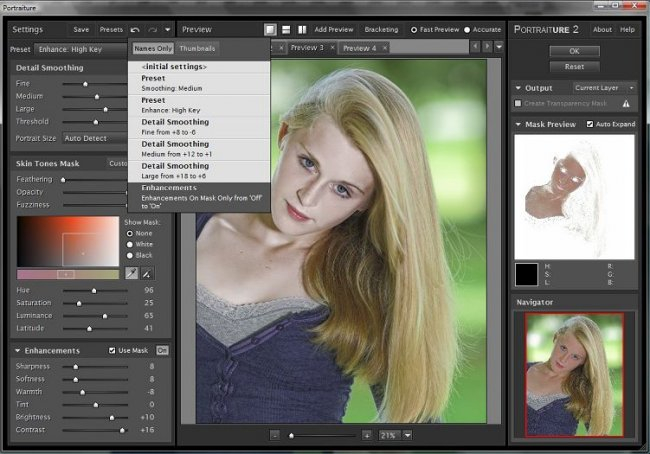Image resolution: width=650 pixels, height=454 pixels.
Task: Click the redo arrow in Settings header
Action: [152, 30]
